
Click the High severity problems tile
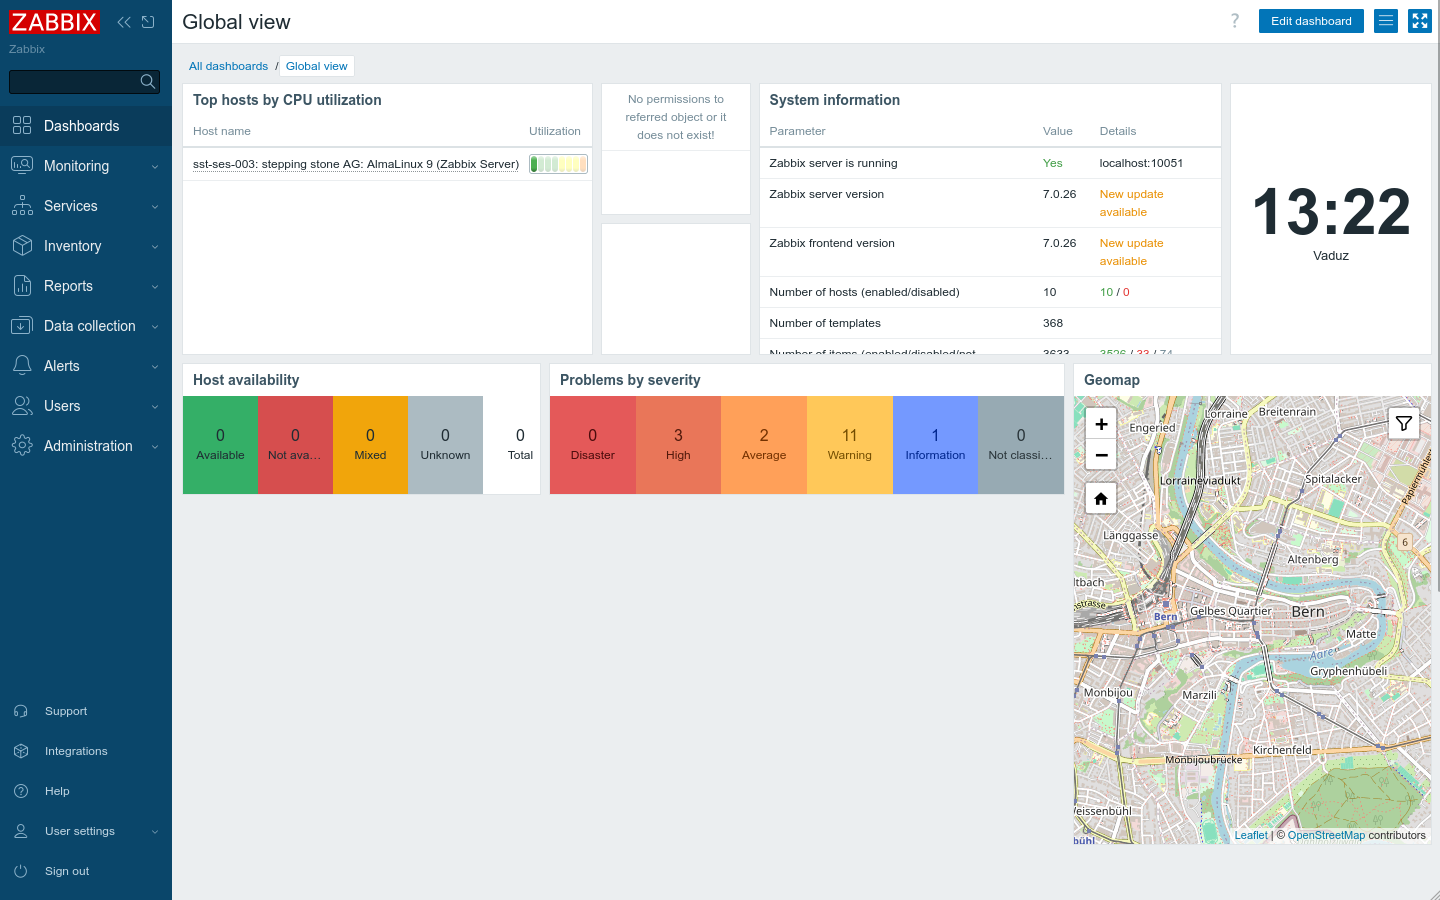(x=678, y=445)
